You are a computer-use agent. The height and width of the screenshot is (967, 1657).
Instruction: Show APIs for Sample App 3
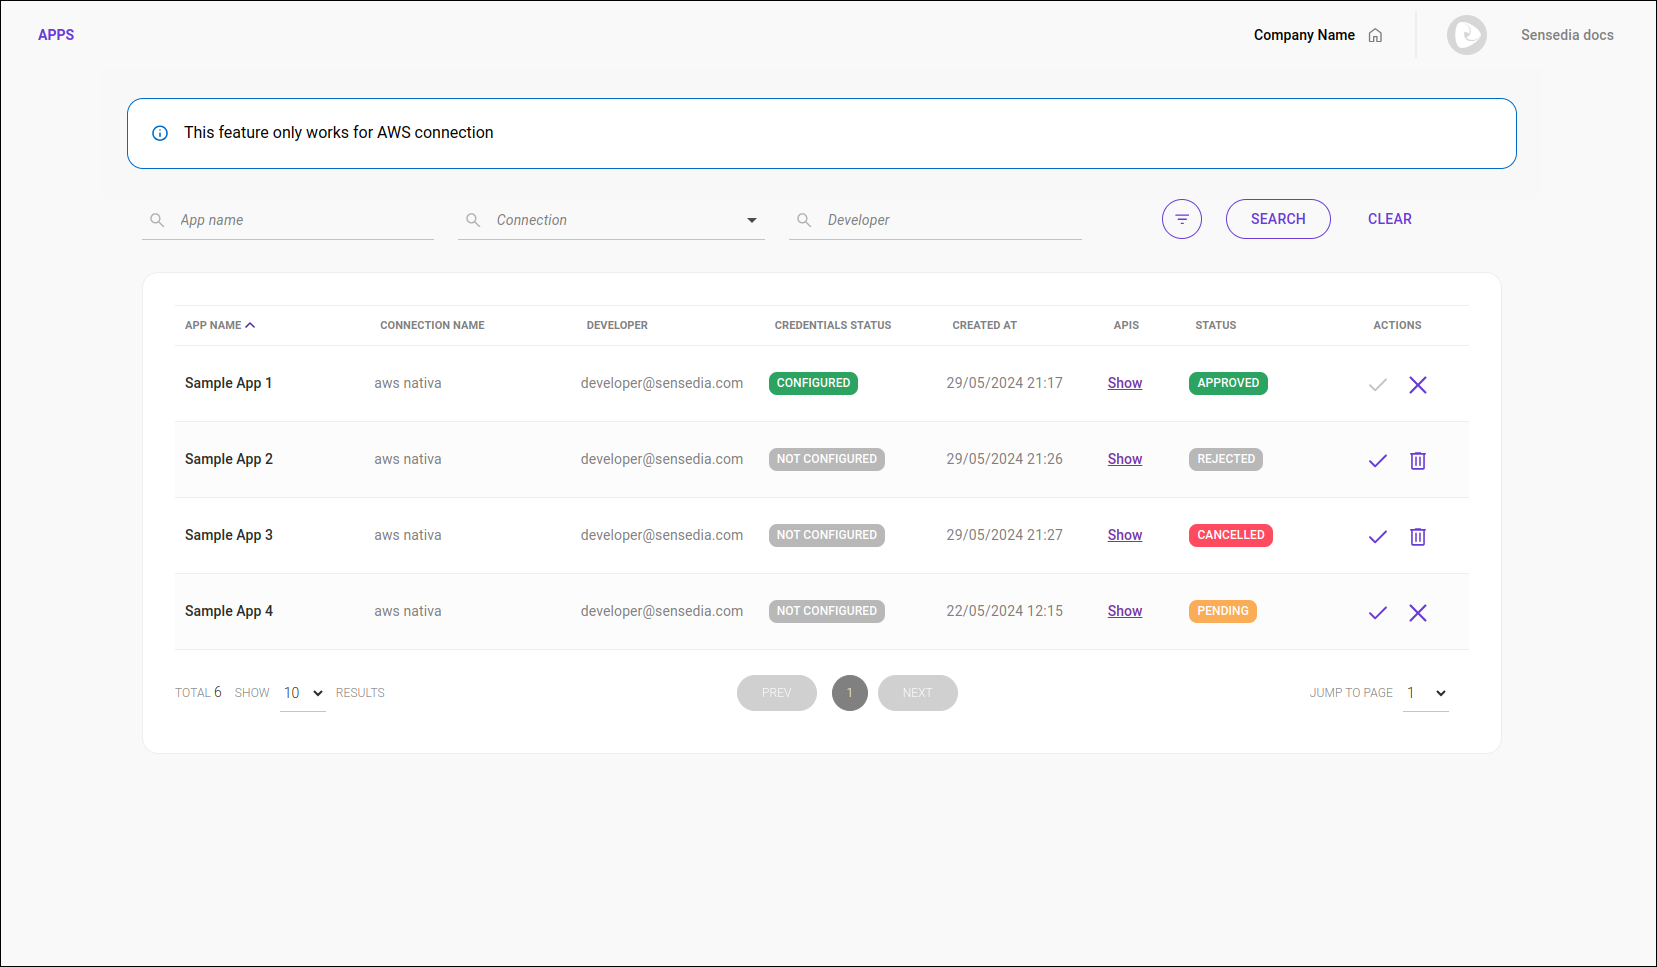(1124, 535)
